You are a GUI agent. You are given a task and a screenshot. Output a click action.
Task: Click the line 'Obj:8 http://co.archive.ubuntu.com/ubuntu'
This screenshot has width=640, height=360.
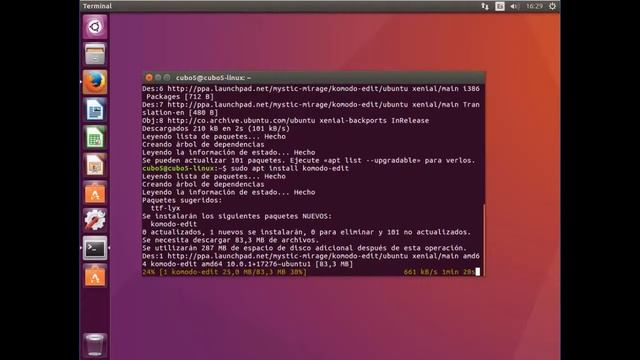(285, 120)
